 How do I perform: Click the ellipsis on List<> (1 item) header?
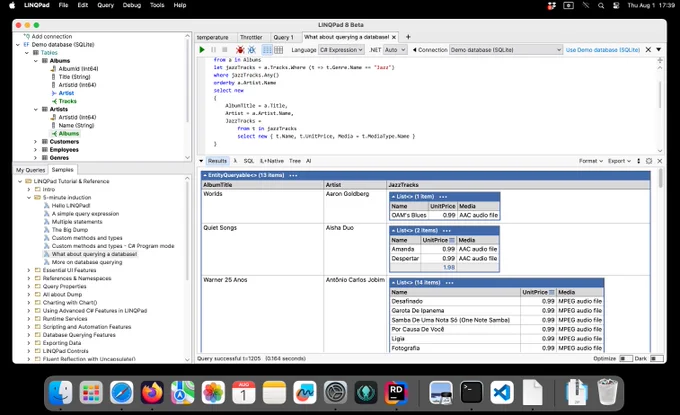click(x=443, y=196)
